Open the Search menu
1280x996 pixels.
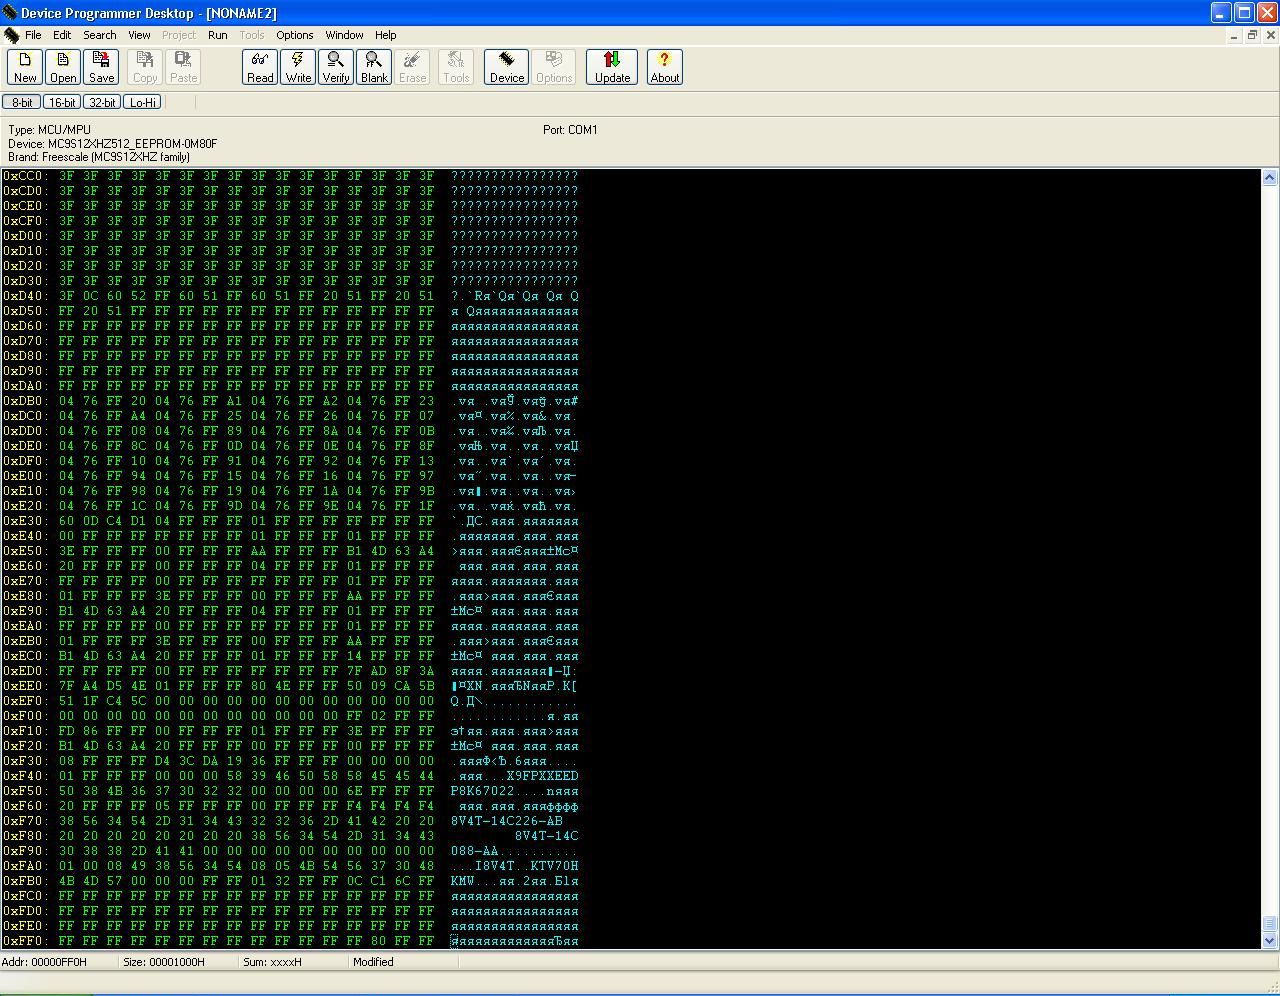(x=100, y=35)
